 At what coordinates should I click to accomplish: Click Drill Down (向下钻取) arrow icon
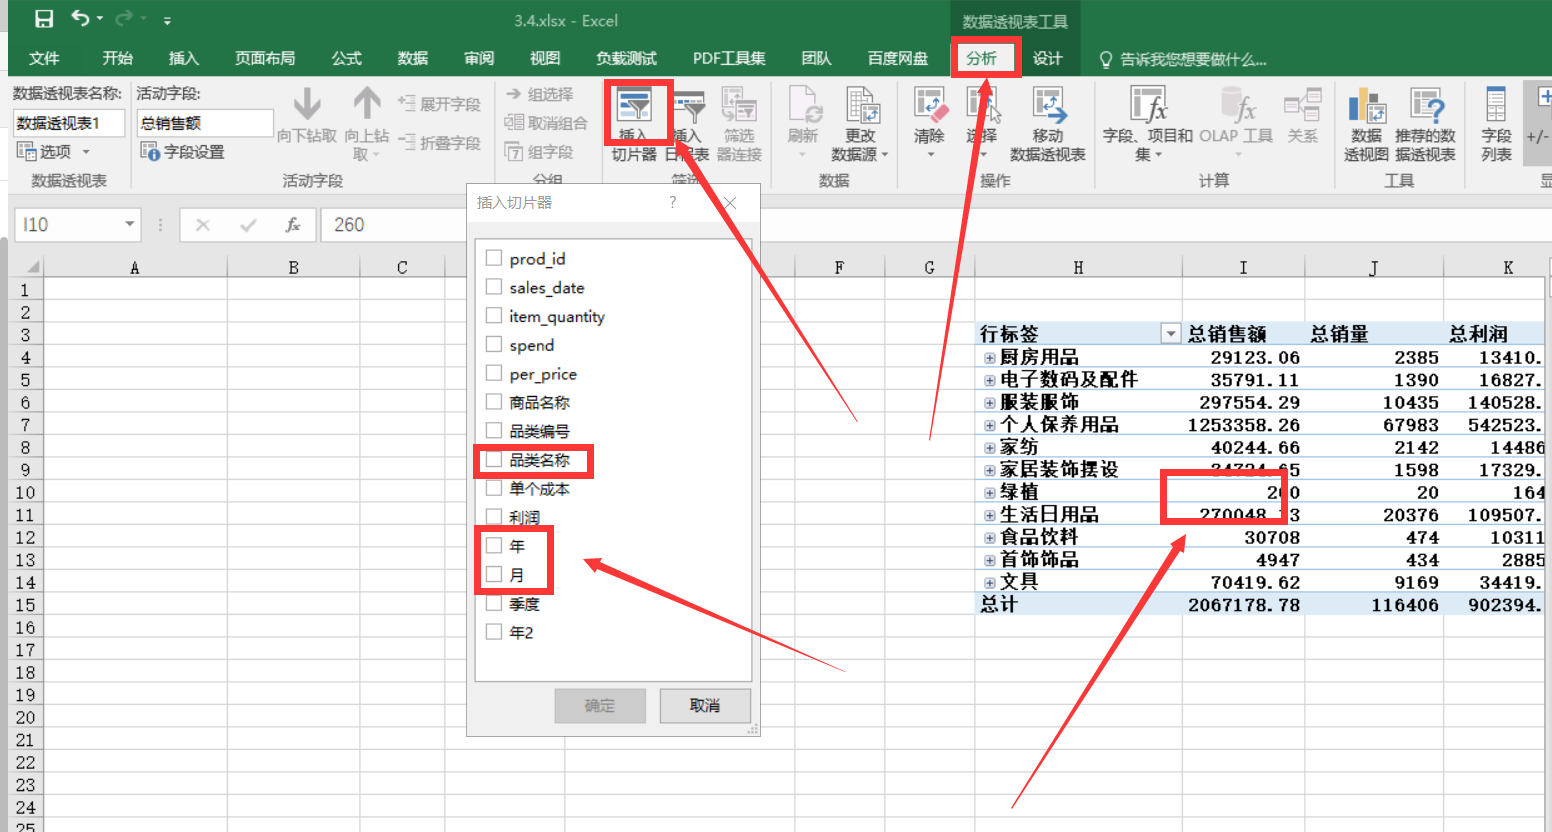pos(307,104)
